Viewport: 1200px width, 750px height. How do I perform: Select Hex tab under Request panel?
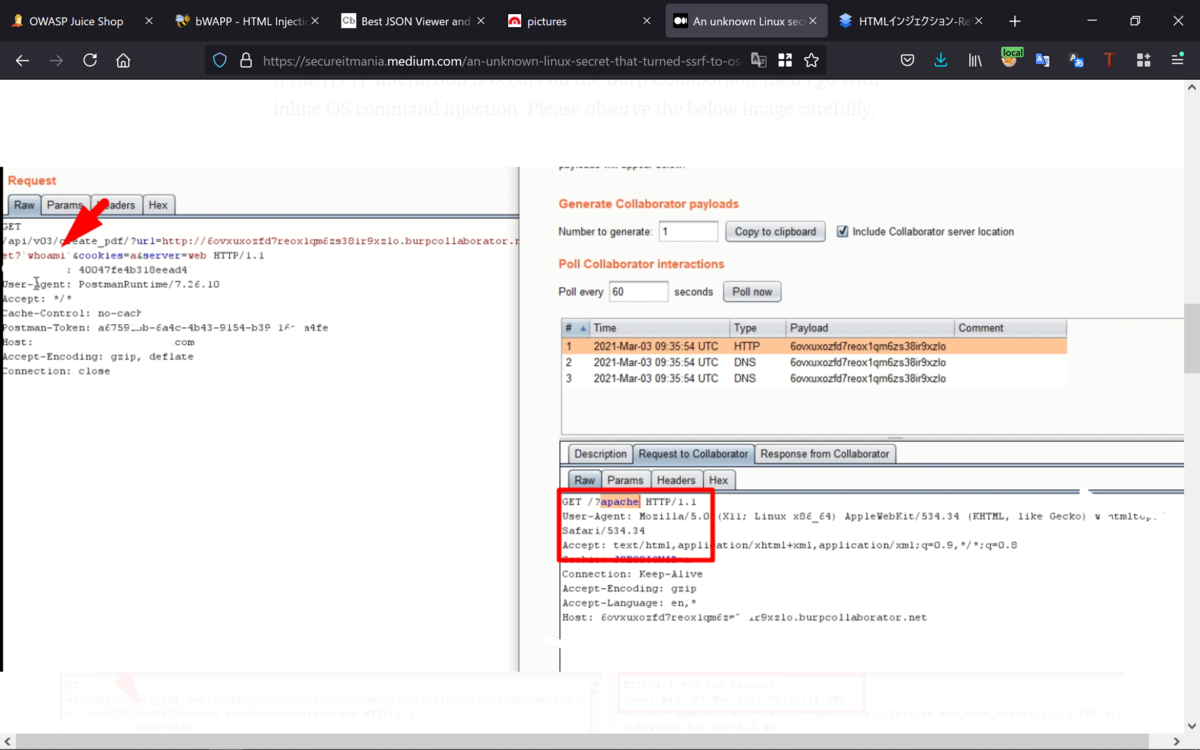coord(158,205)
